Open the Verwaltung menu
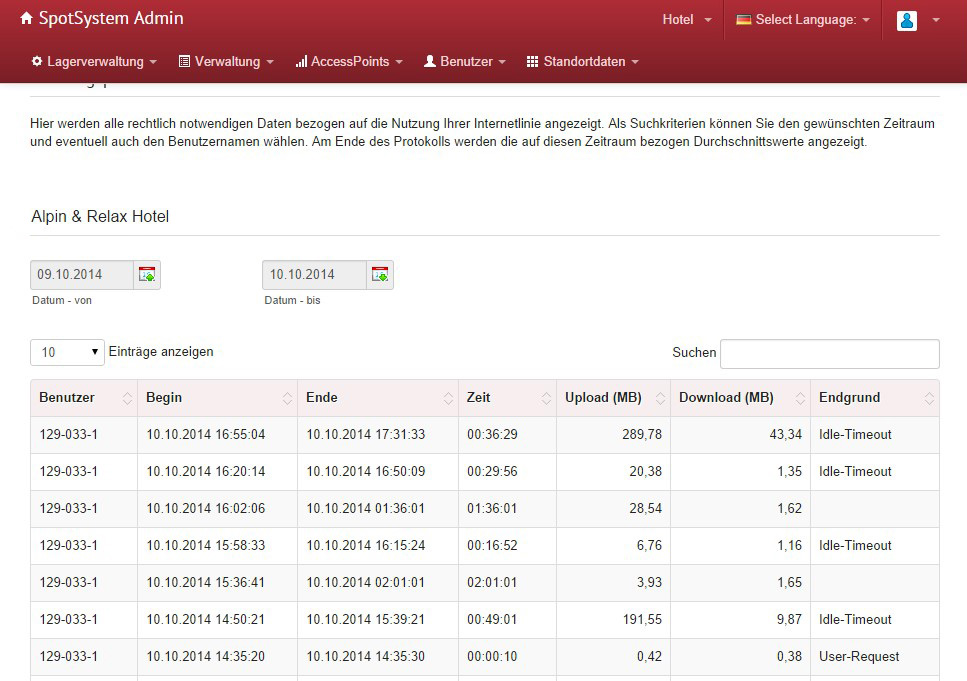The width and height of the screenshot is (967, 681). [226, 61]
